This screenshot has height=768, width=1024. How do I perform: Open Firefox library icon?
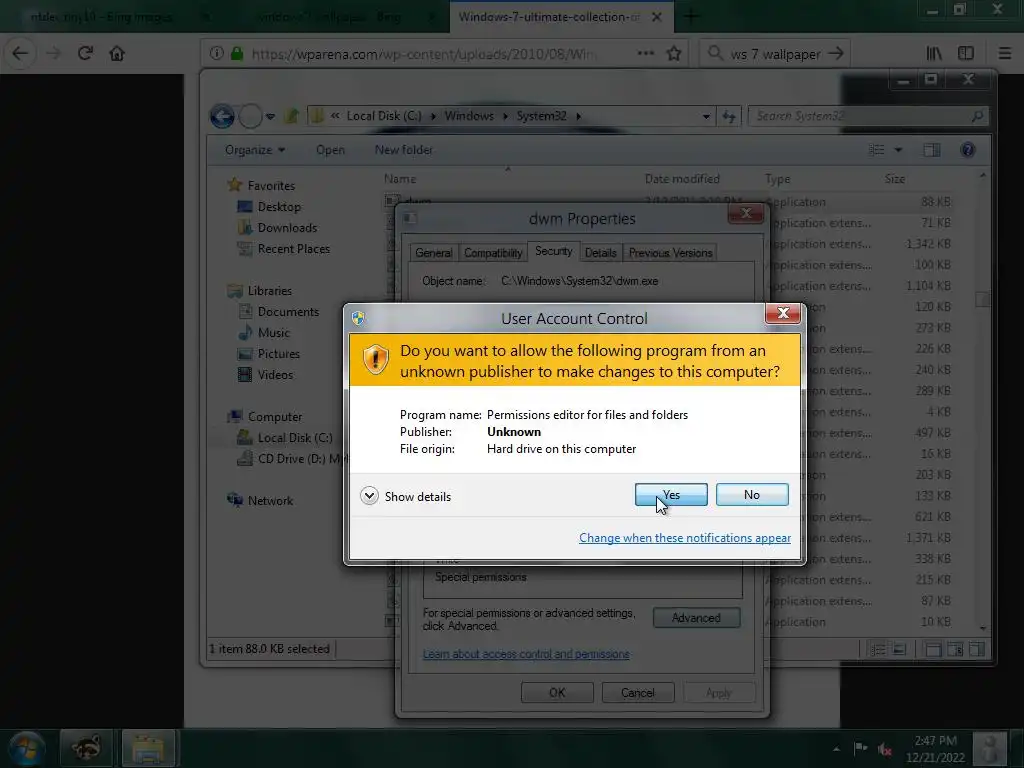tap(934, 54)
